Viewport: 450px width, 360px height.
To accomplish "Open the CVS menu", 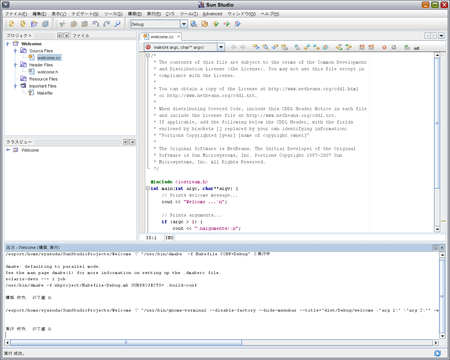I will [170, 14].
